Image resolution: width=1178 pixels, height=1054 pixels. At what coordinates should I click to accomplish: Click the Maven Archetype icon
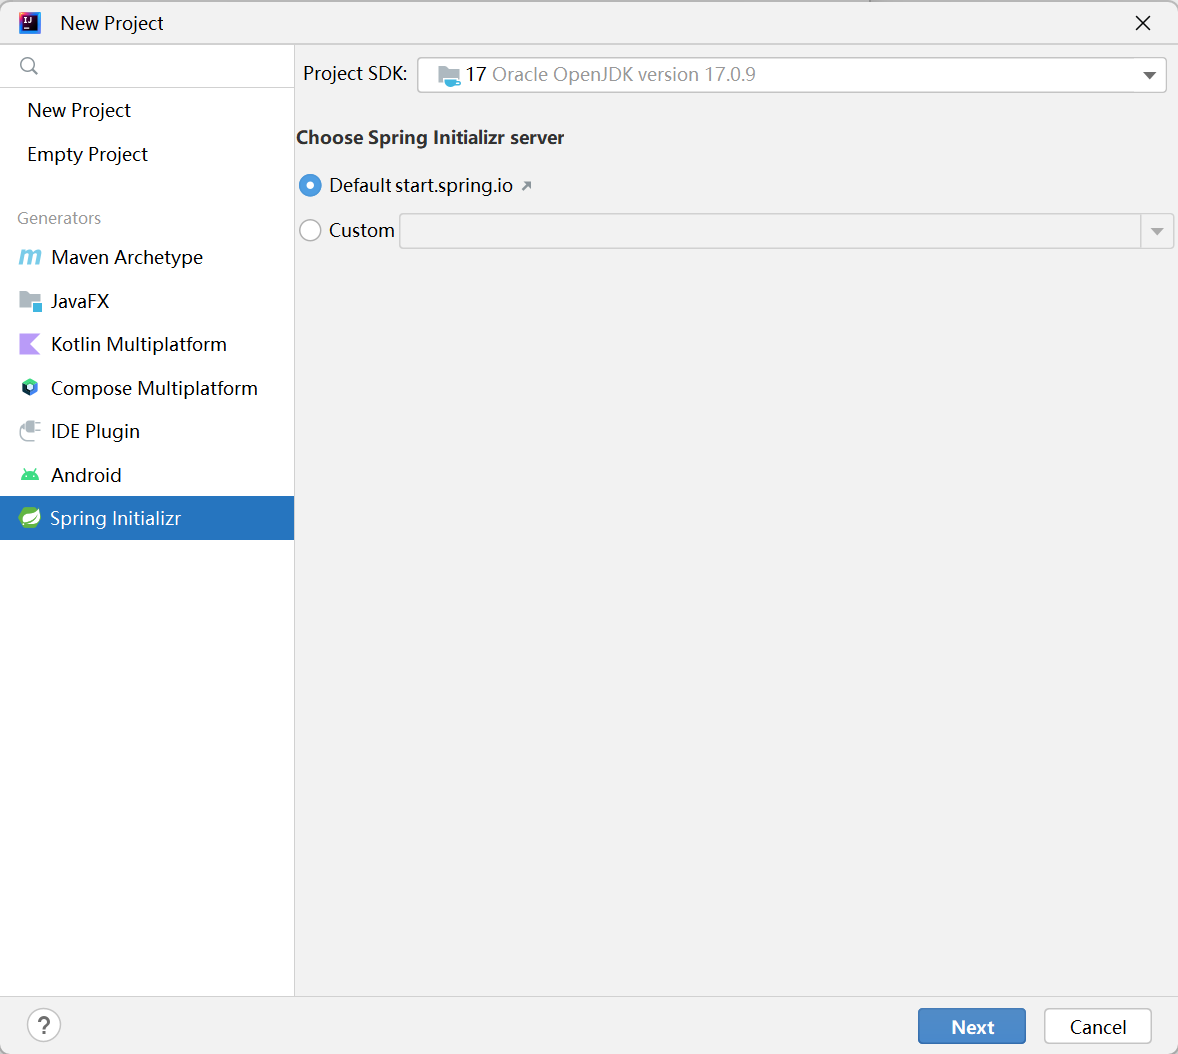point(29,257)
